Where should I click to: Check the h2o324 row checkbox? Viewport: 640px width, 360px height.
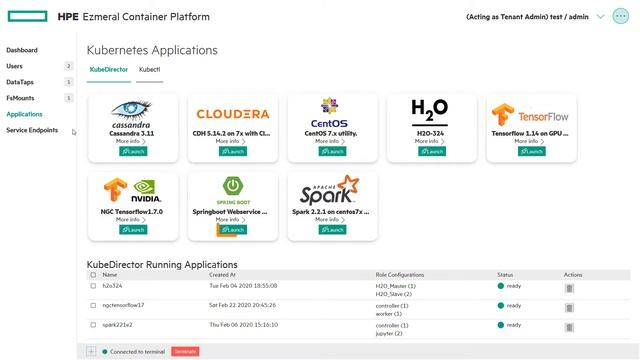93,286
